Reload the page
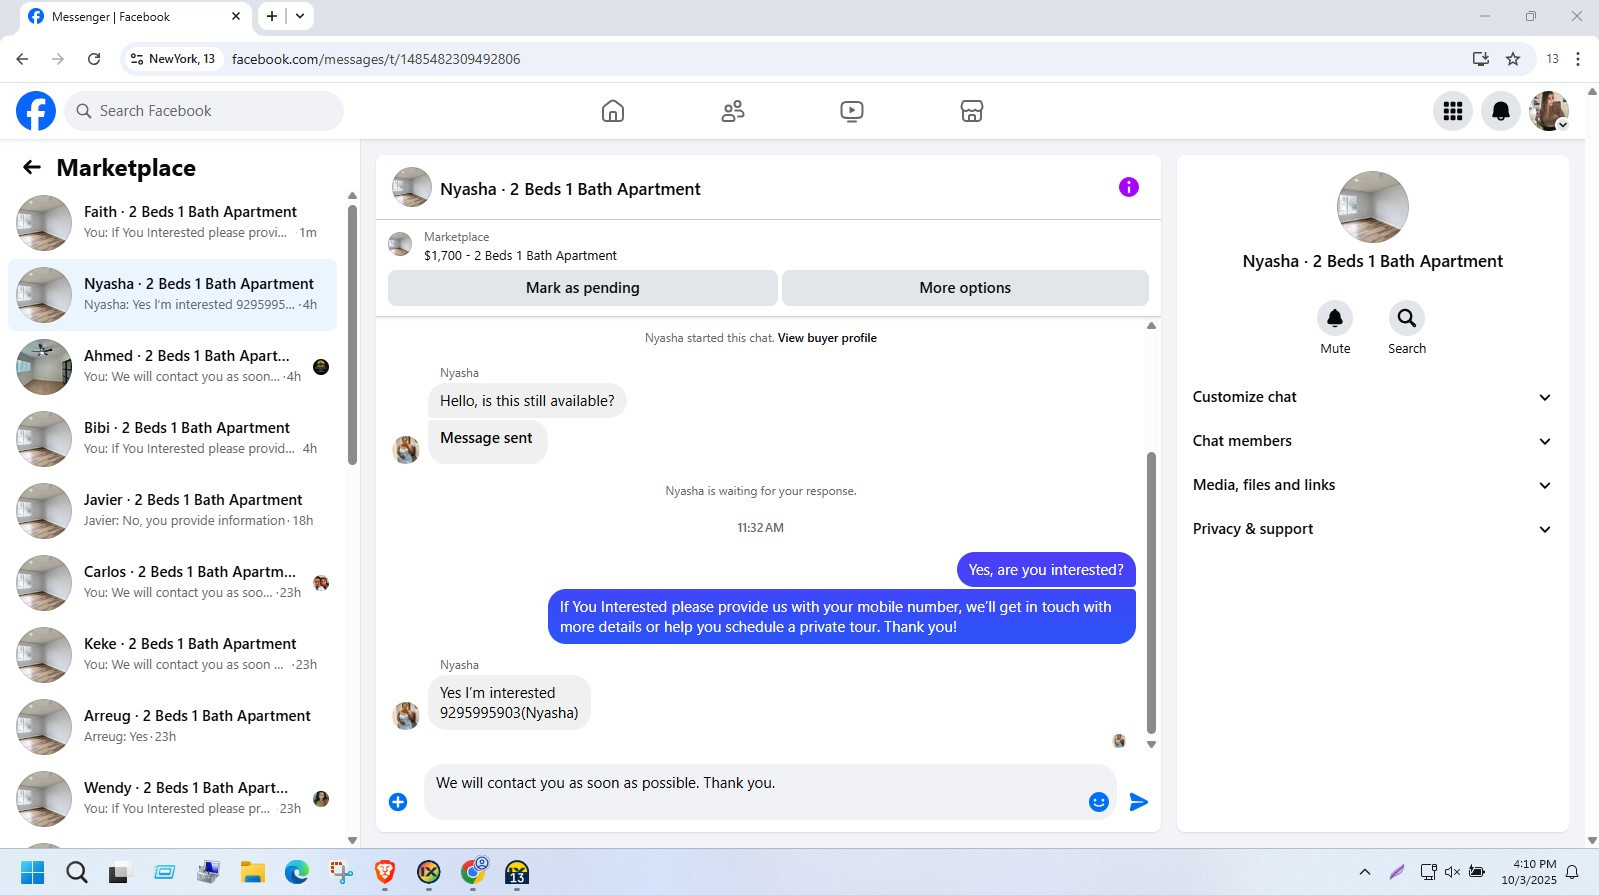This screenshot has height=895, width=1599. point(94,59)
